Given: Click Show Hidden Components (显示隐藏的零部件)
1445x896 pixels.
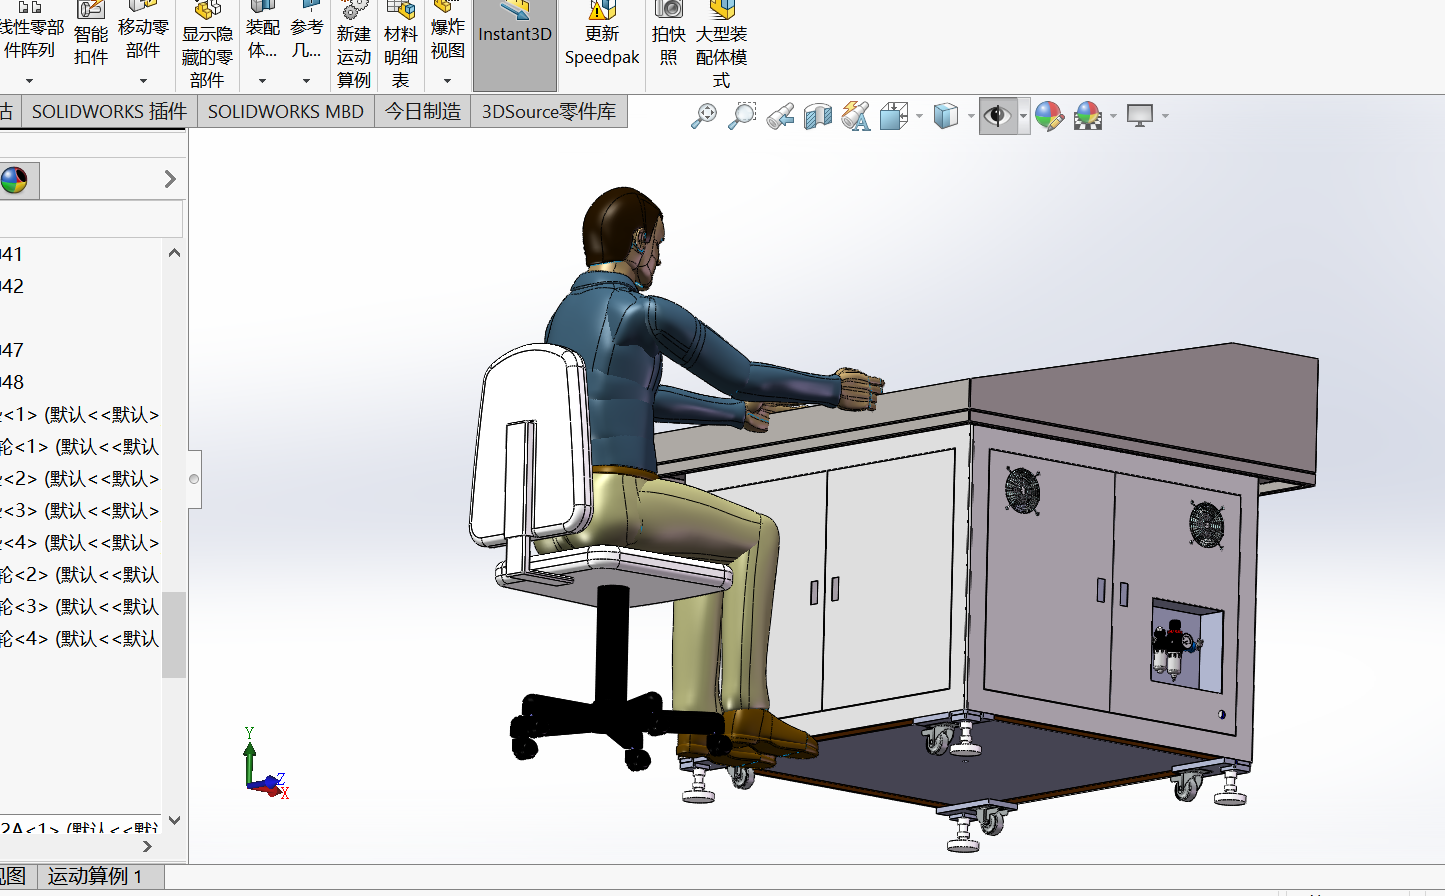Looking at the screenshot, I should point(207,45).
